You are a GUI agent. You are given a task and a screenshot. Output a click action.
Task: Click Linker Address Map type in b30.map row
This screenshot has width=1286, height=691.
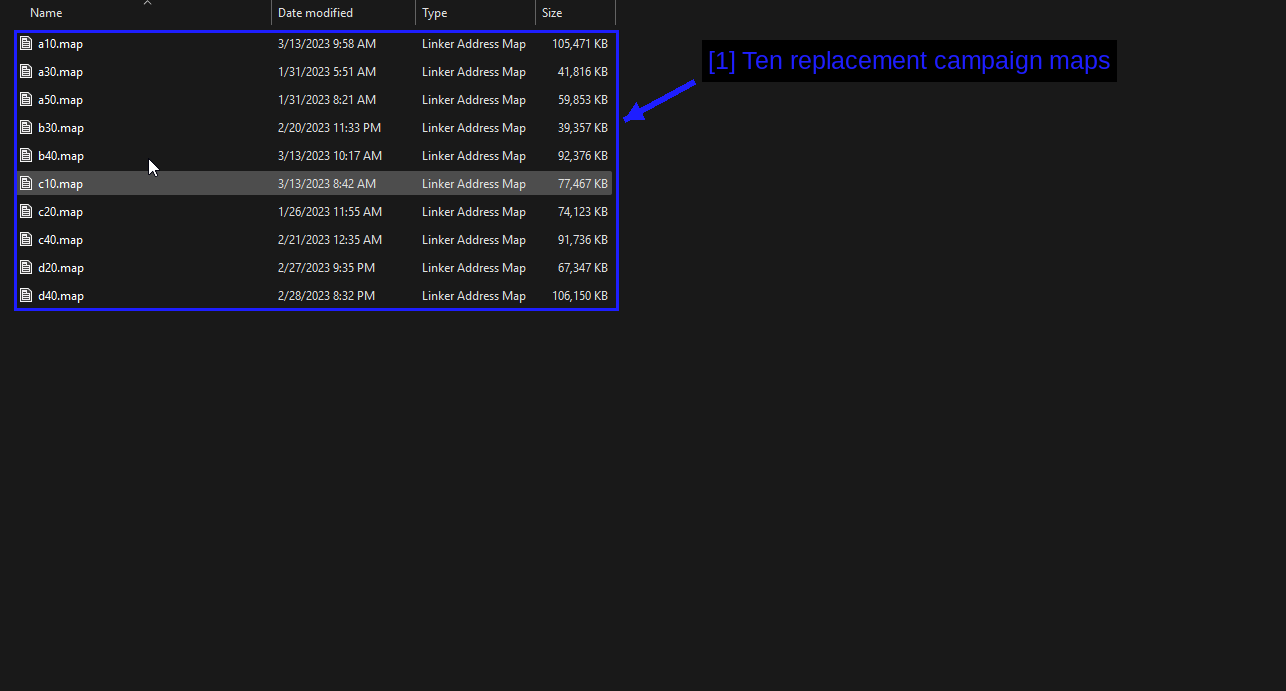coord(474,128)
